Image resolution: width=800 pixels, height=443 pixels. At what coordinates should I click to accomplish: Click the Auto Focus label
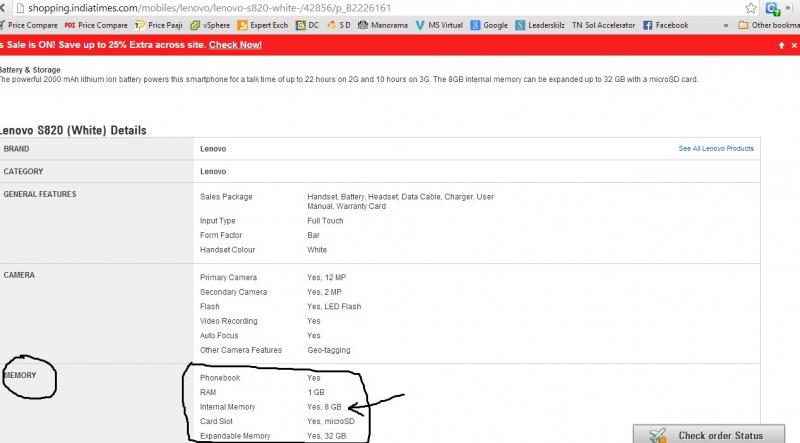coord(219,336)
